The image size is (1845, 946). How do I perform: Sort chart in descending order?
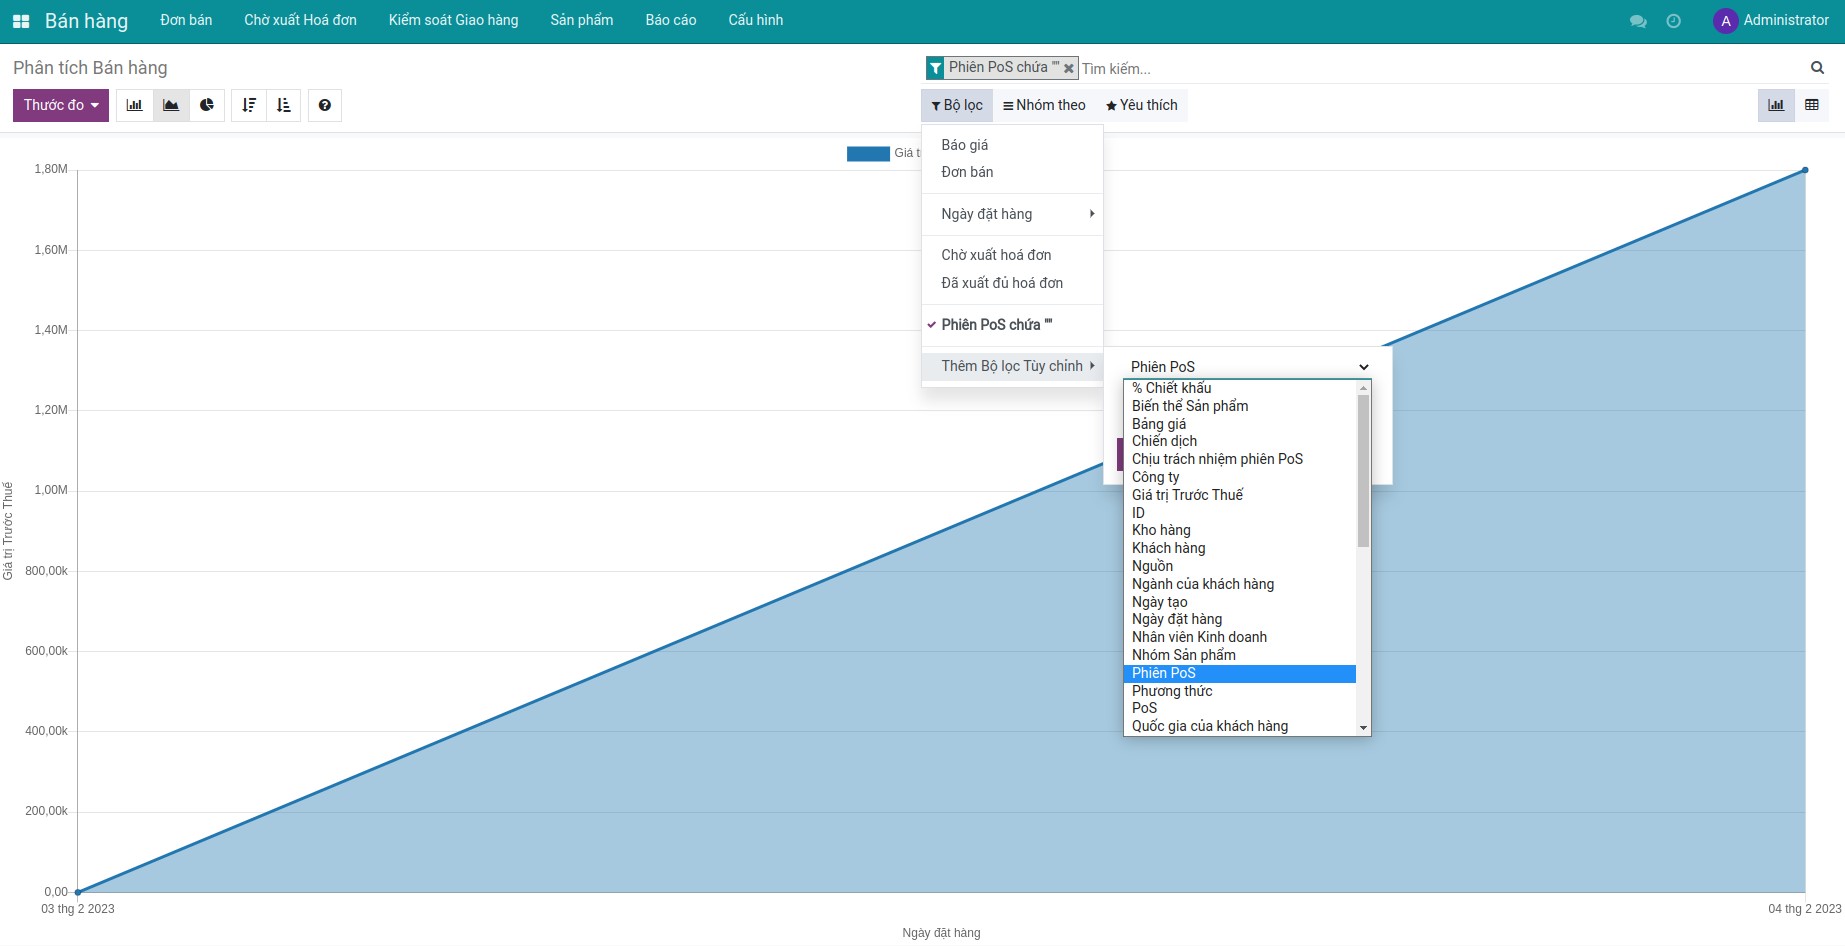[x=249, y=105]
